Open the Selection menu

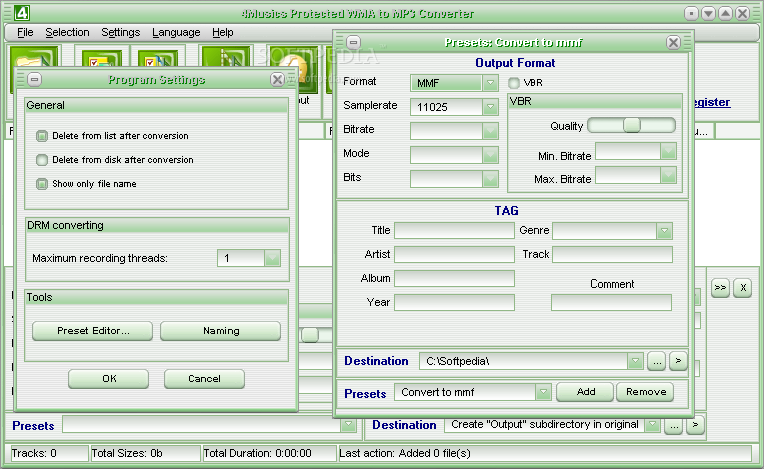(x=67, y=33)
